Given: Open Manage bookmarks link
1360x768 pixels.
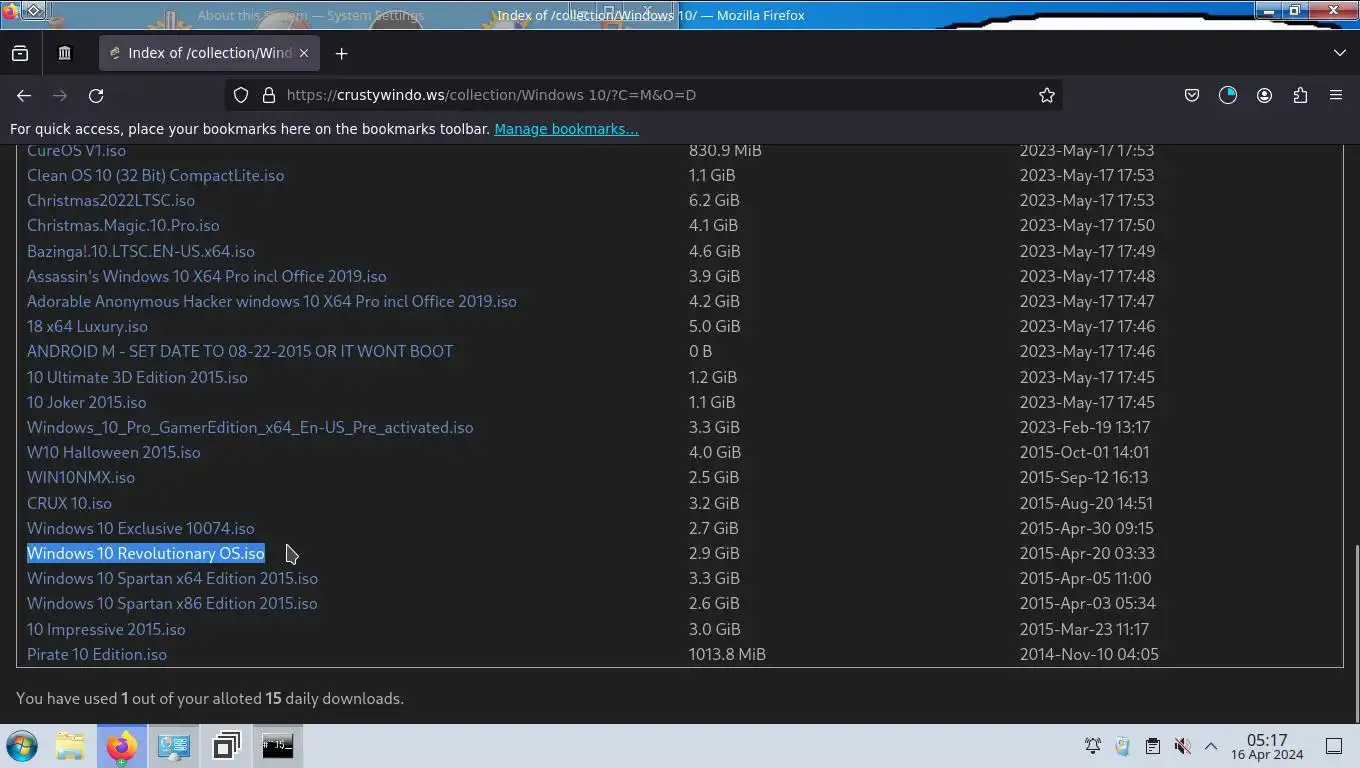Looking at the screenshot, I should click(x=566, y=129).
